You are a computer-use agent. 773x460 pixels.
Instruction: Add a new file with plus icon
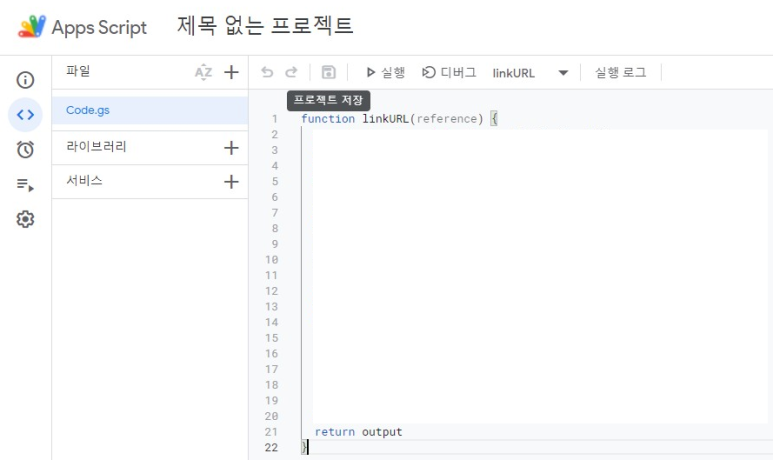(x=231, y=72)
